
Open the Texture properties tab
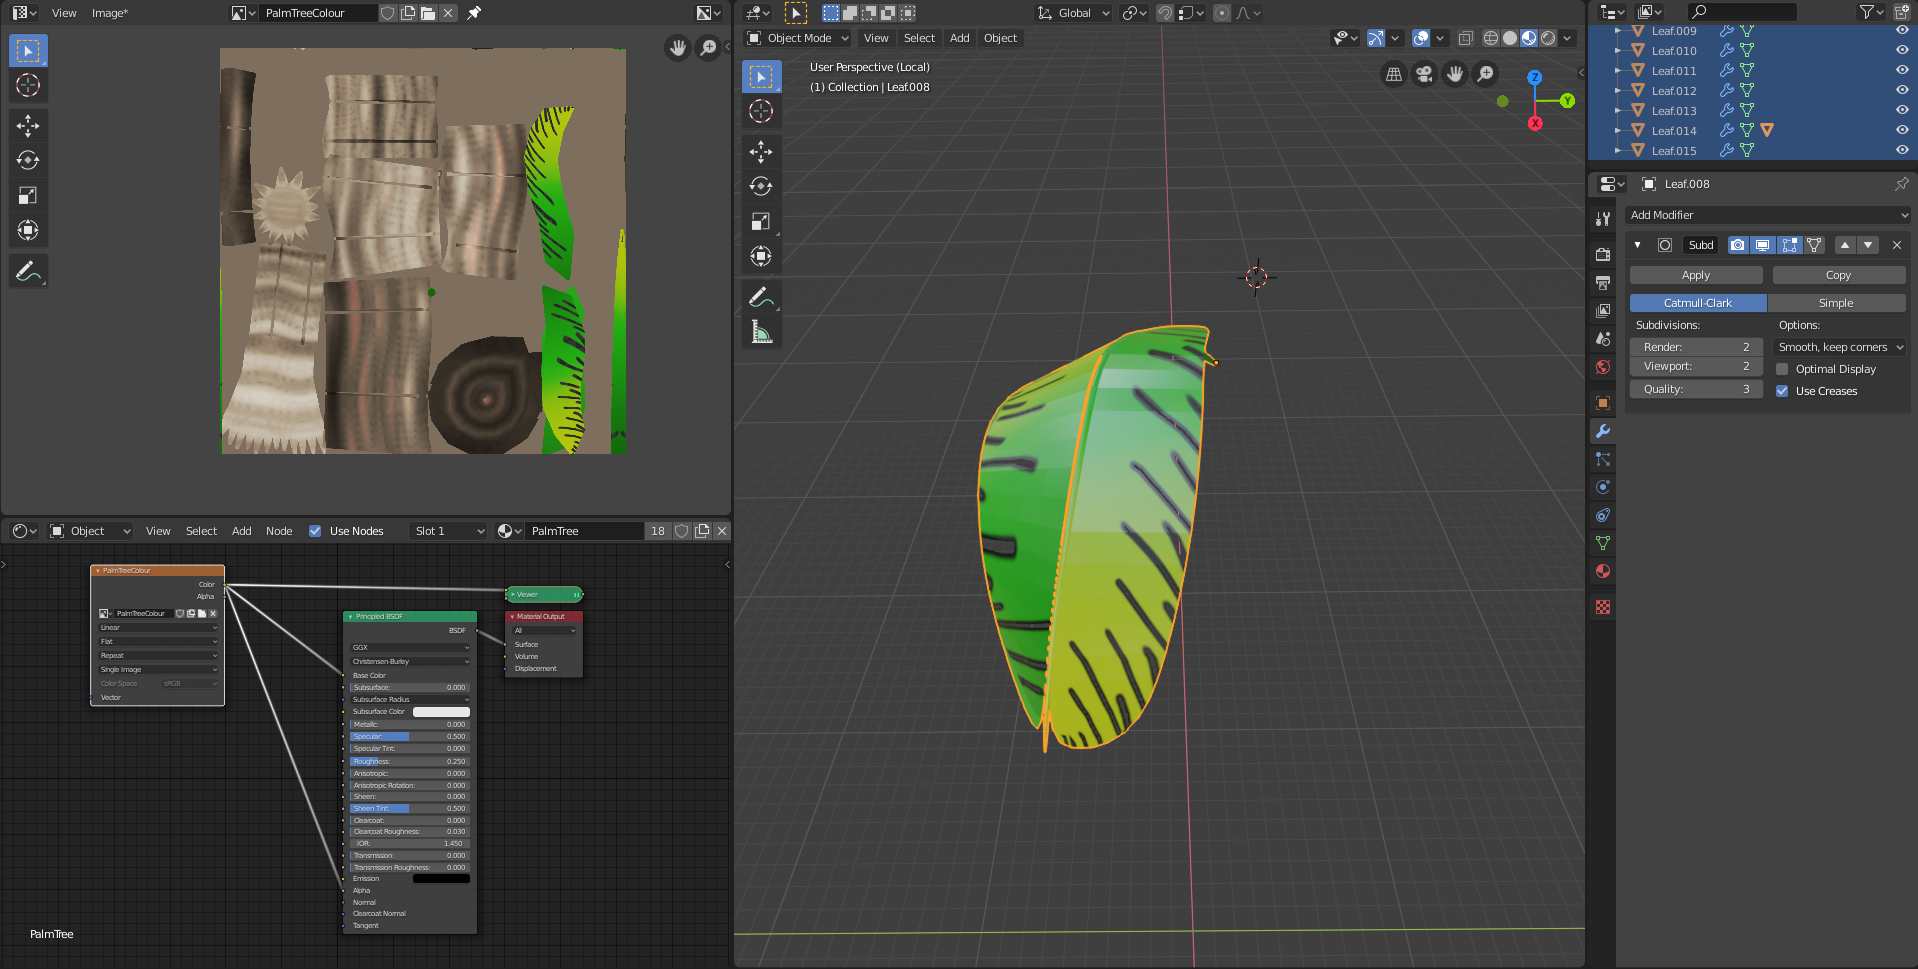(1603, 607)
